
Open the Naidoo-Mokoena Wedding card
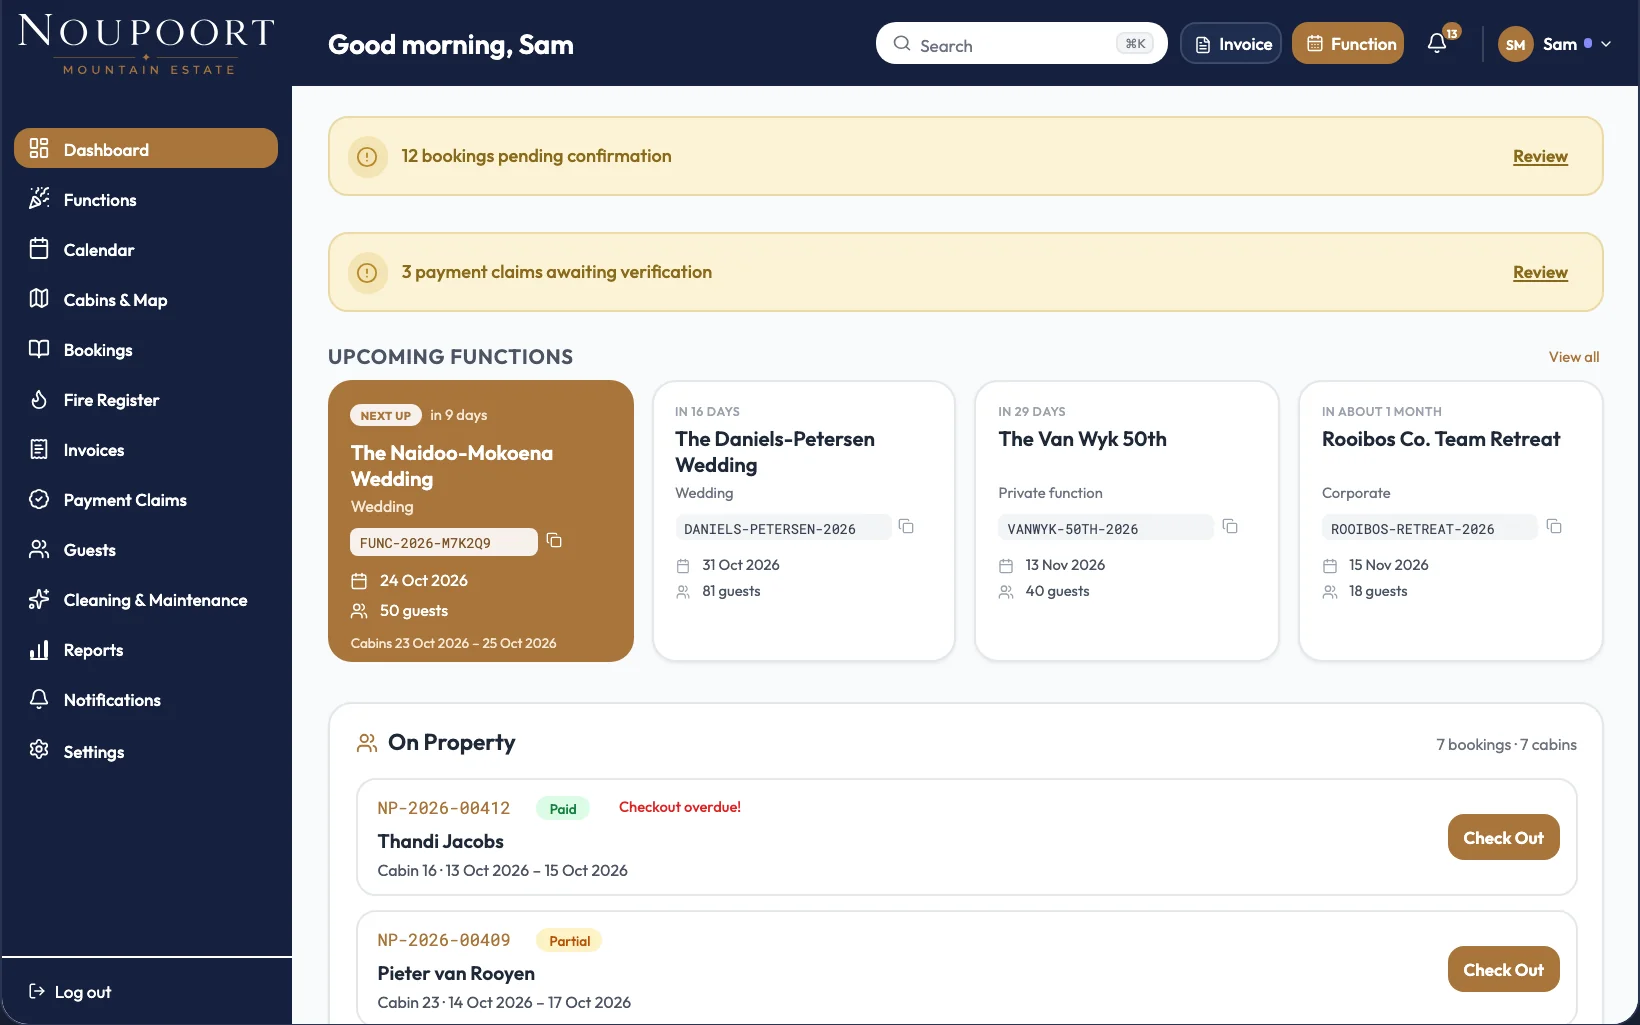481,521
